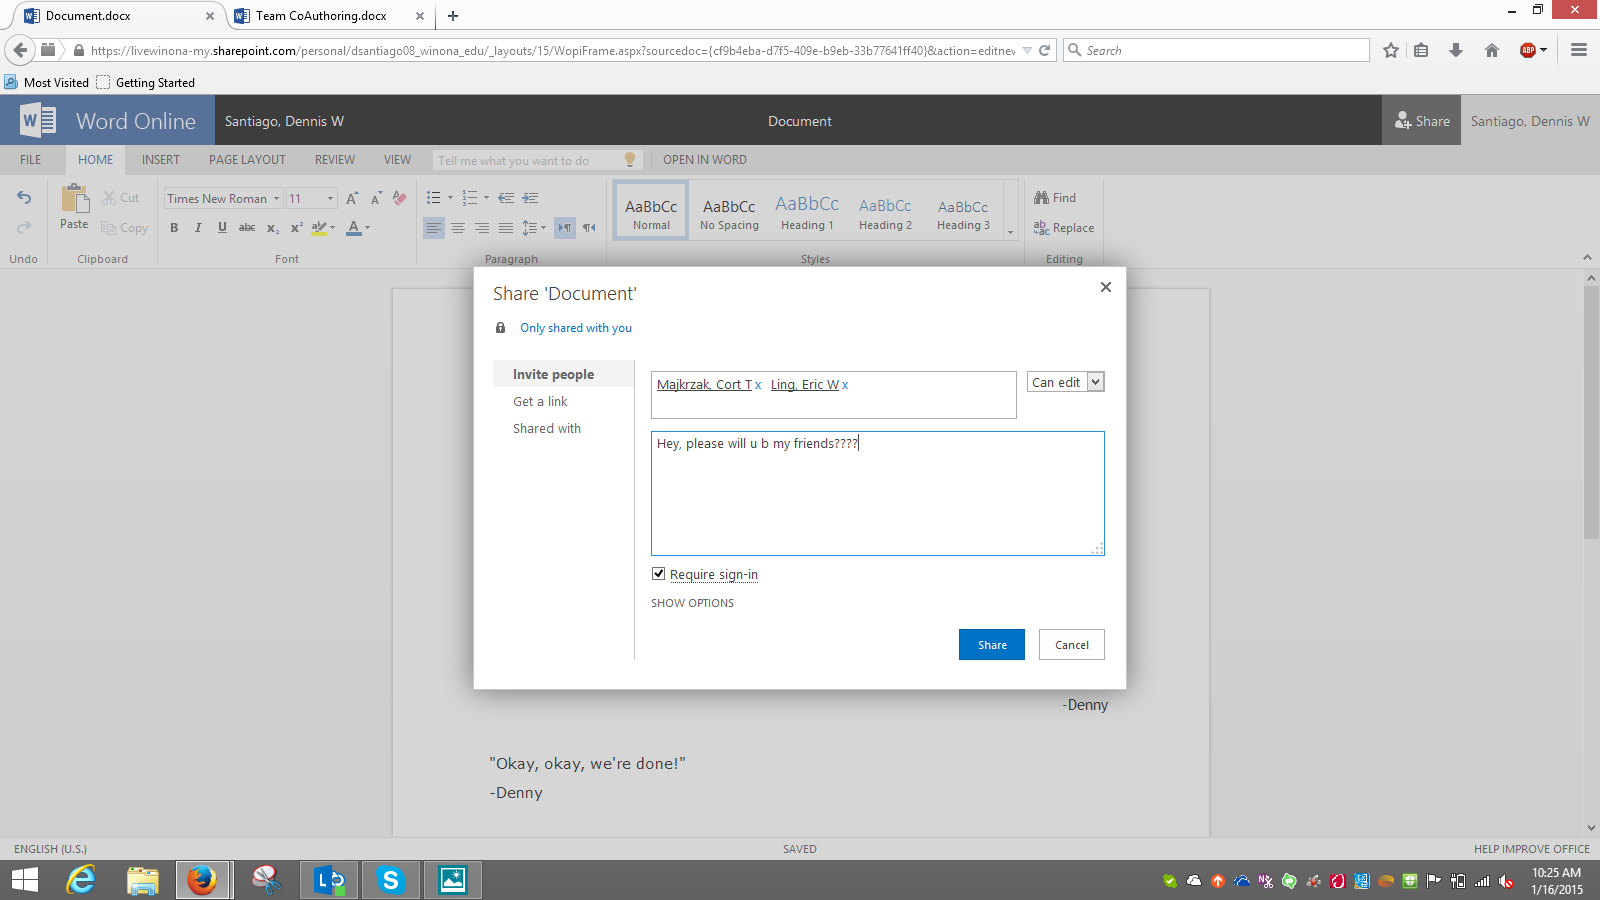1600x900 pixels.
Task: Expand the Times New Roman font dropdown
Action: [x=277, y=199]
